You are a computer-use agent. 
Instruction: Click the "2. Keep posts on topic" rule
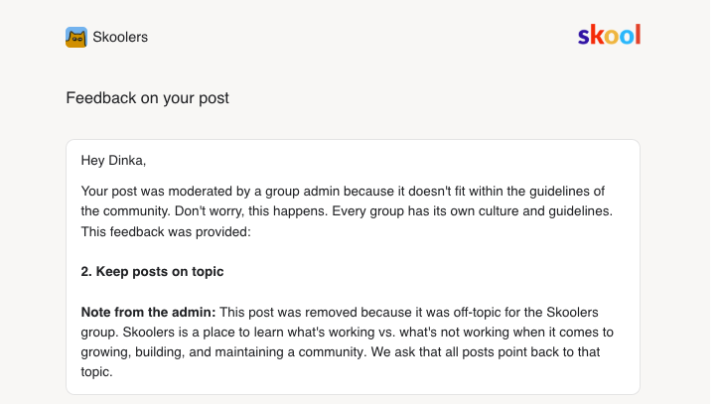[x=152, y=271]
